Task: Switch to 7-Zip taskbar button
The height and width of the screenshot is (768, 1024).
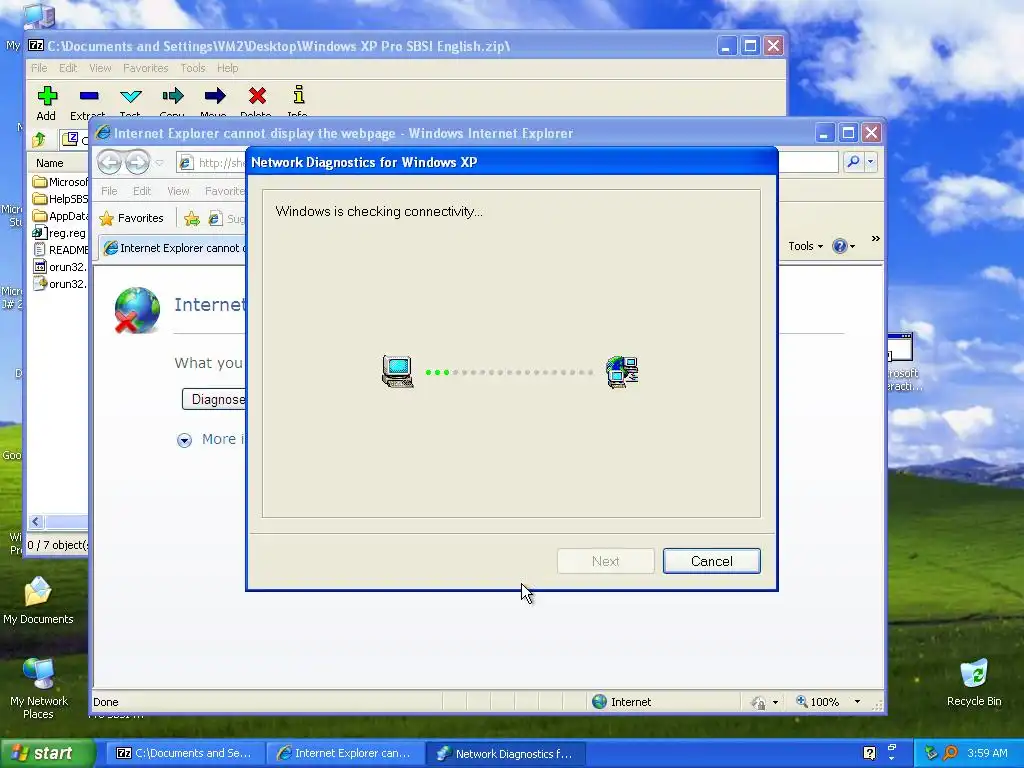Action: pyautogui.click(x=184, y=754)
